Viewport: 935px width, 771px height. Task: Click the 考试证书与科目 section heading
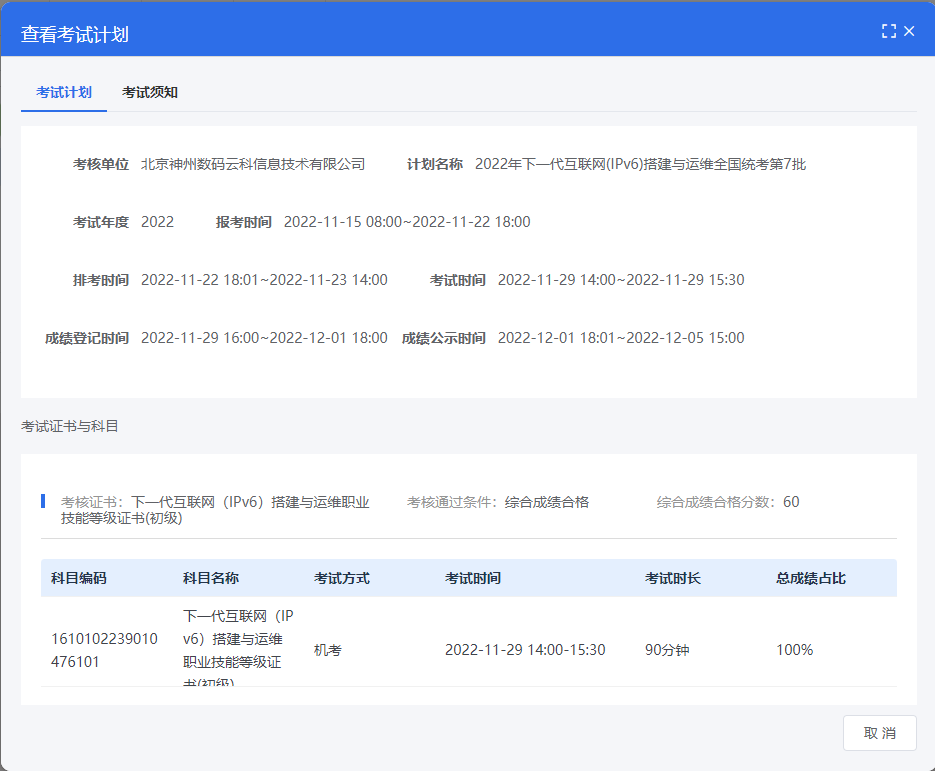click(70, 426)
